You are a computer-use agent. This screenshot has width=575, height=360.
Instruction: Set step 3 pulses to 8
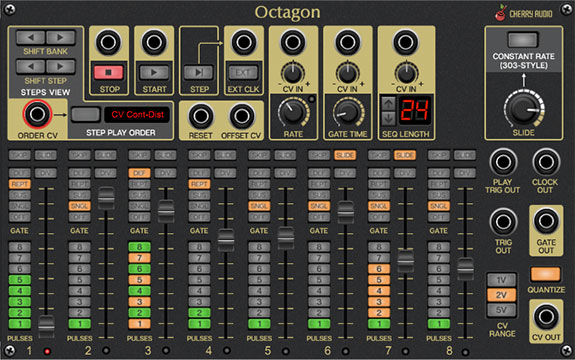pos(139,247)
